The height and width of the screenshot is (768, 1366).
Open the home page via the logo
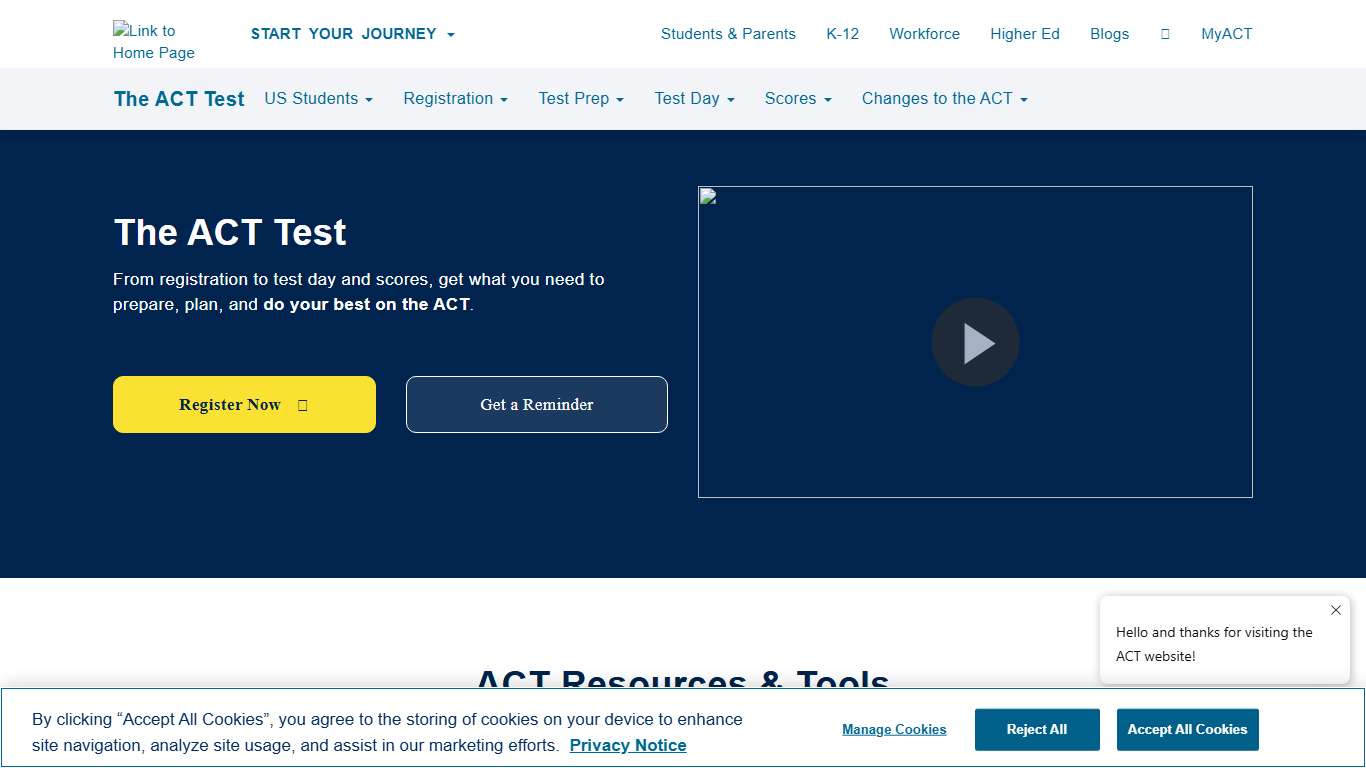pyautogui.click(x=153, y=41)
